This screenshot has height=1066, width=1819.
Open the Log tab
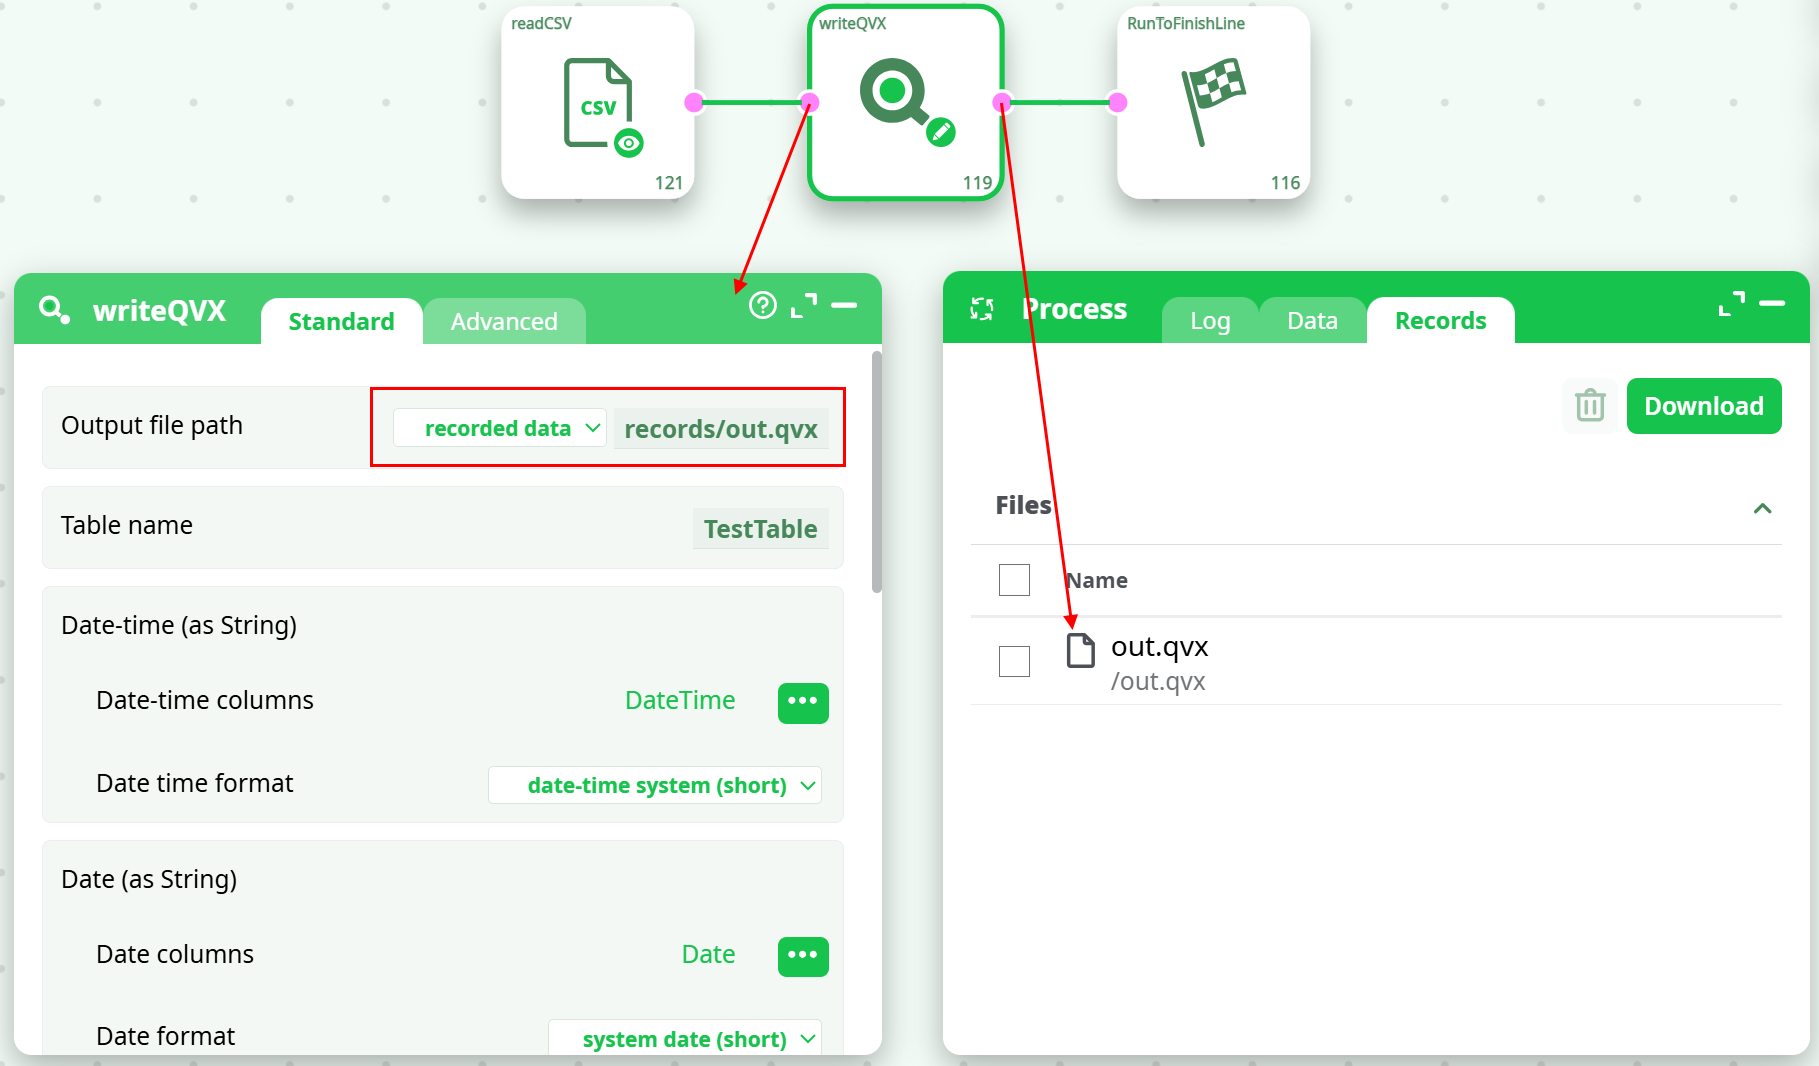click(x=1210, y=321)
